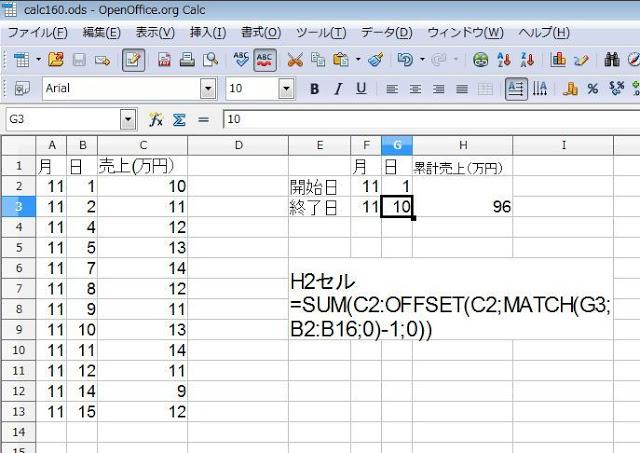The width and height of the screenshot is (640, 453).
Task: Click the Cut scissors icon
Action: pyautogui.click(x=295, y=60)
